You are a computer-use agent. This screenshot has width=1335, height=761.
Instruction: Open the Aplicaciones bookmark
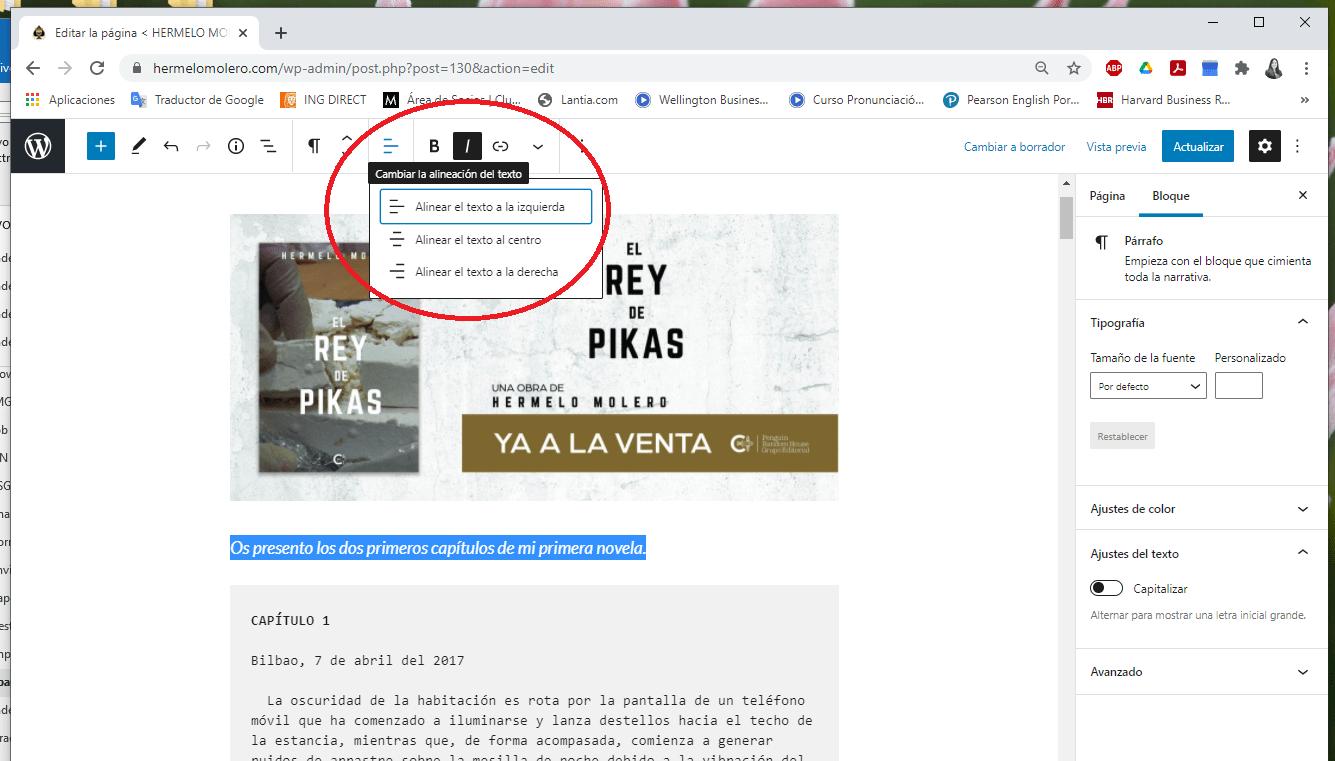point(70,100)
